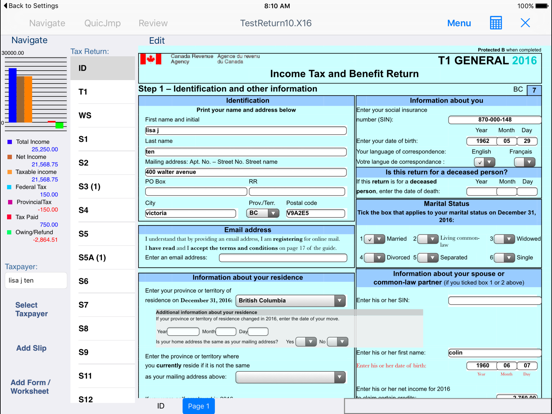
Task: Click spouse SIN field
Action: point(495,300)
